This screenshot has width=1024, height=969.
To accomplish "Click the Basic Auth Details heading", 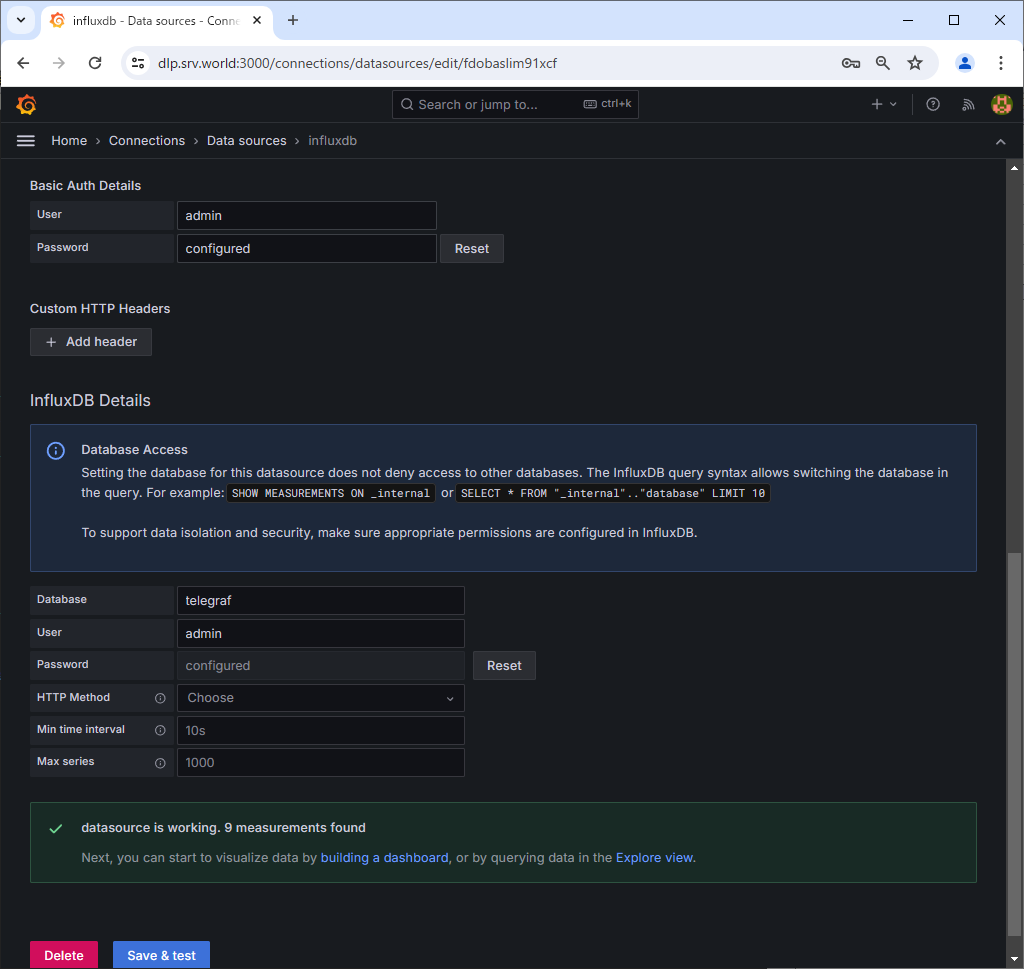I will click(x=86, y=185).
